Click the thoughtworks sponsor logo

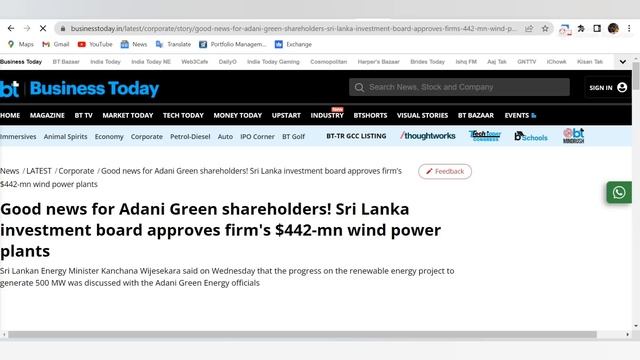pyautogui.click(x=427, y=136)
